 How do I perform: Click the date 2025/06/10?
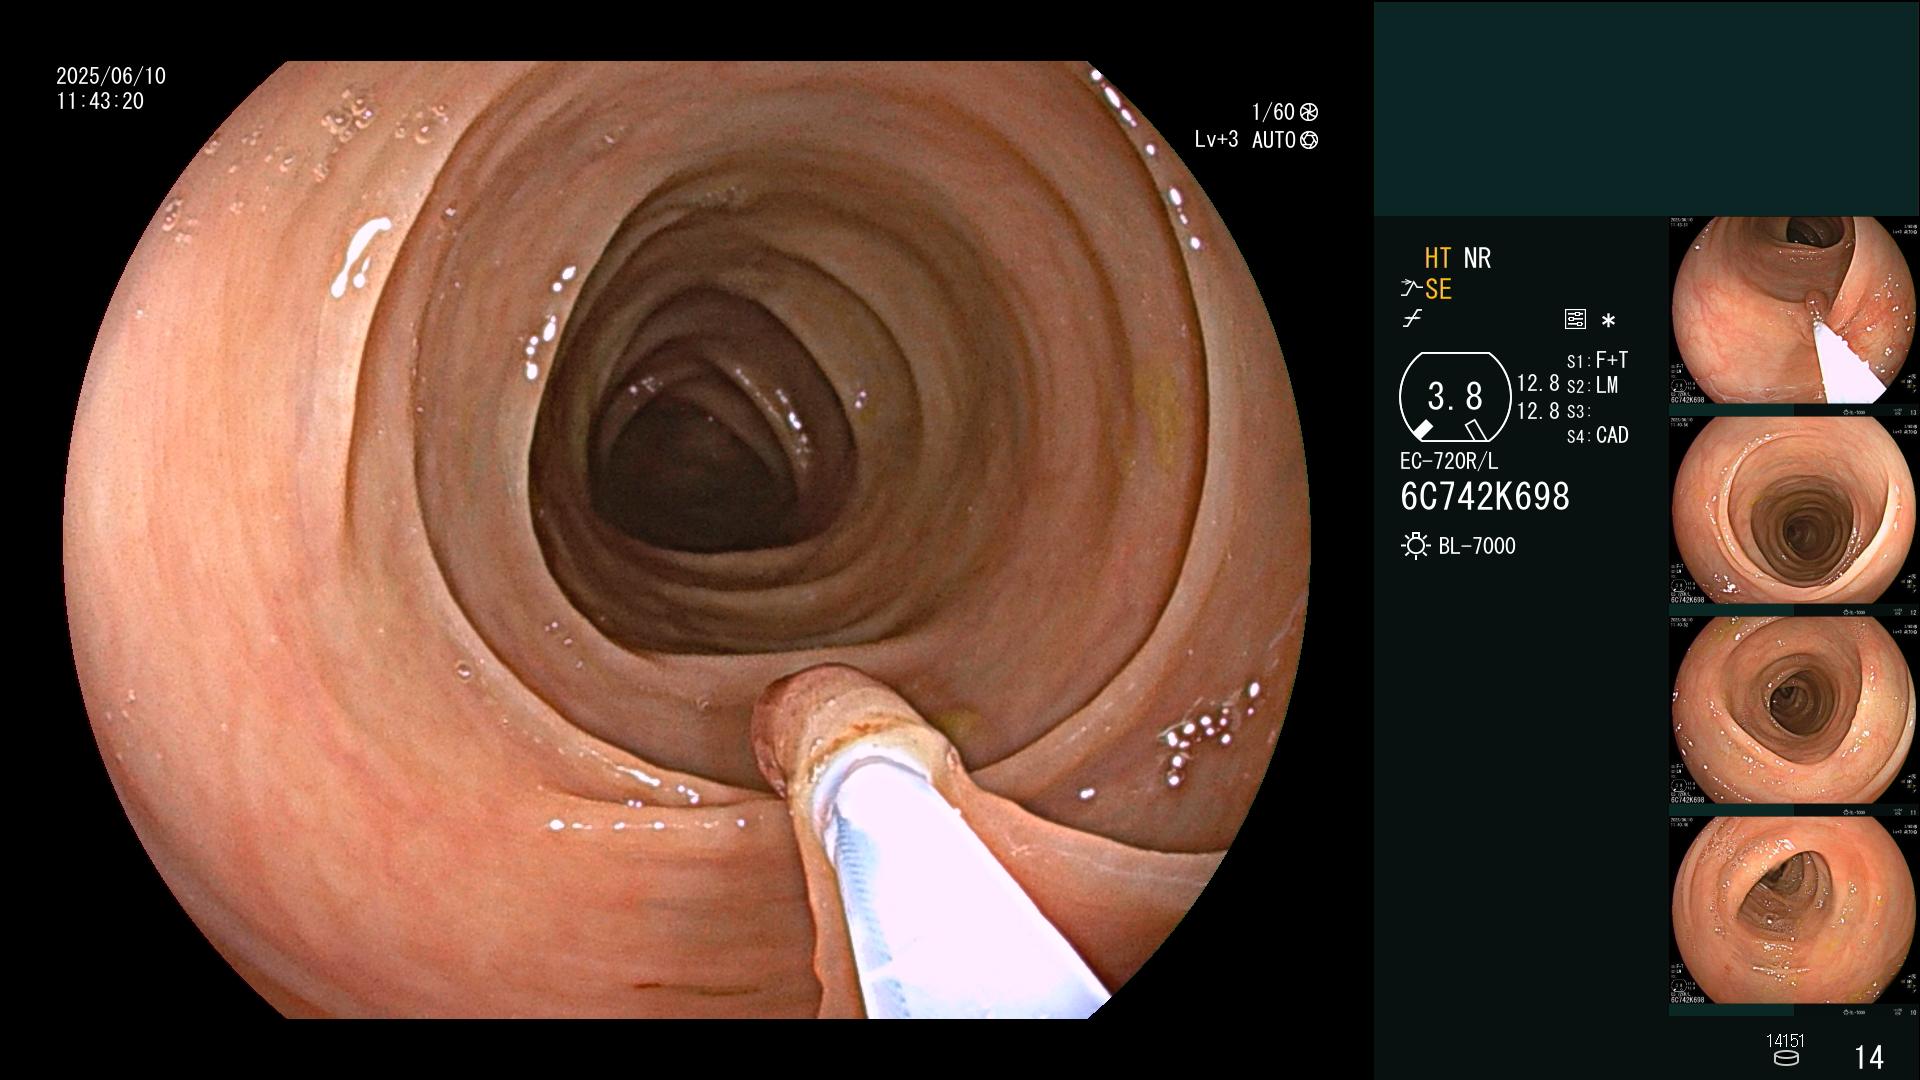point(111,76)
